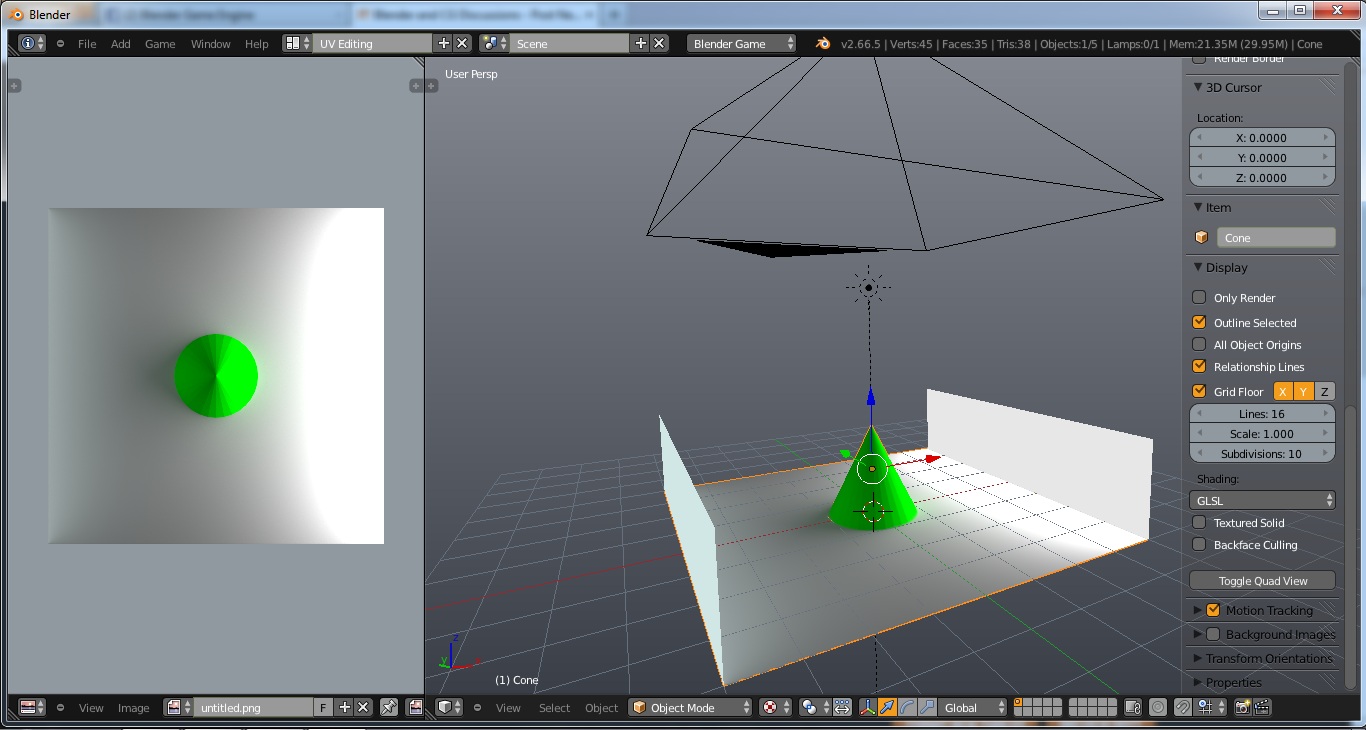Open the Global orientation dropdown

pos(973,707)
